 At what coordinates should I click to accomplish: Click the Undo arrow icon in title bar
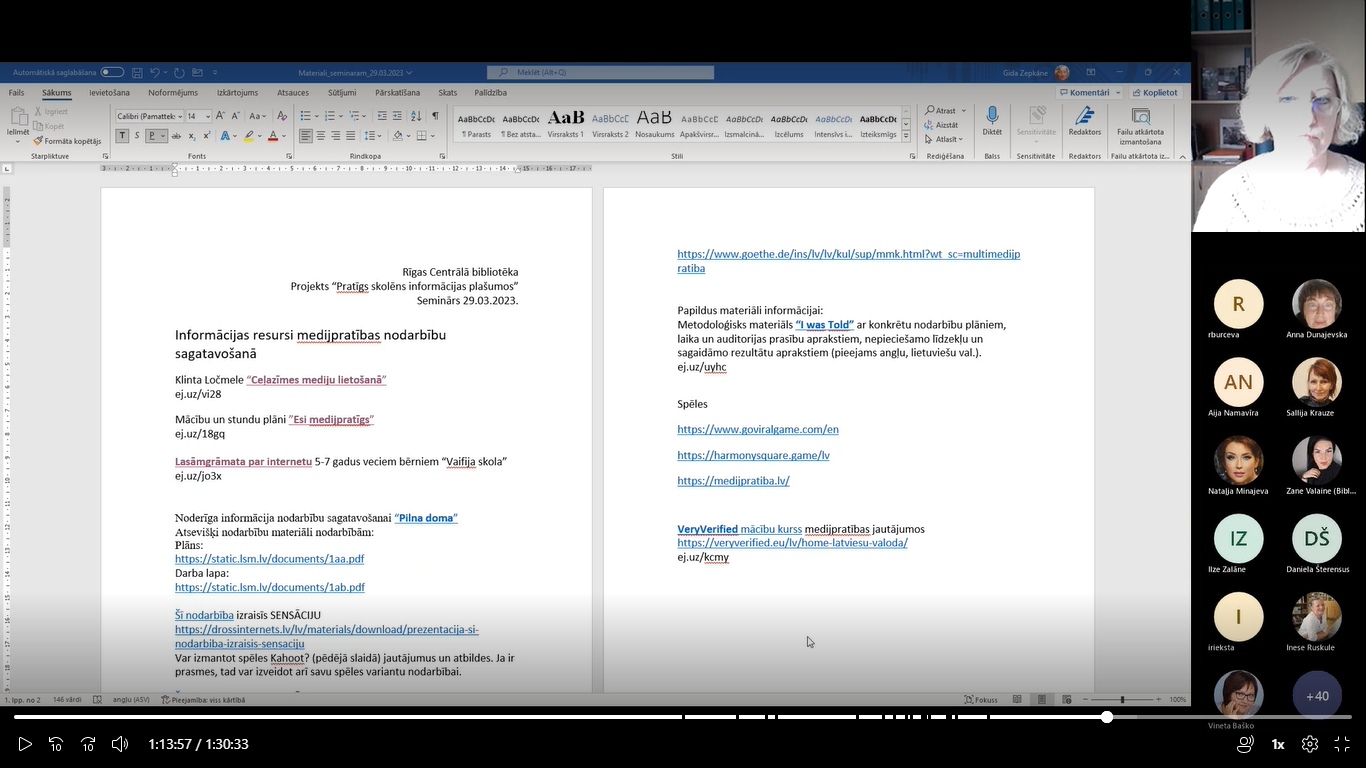coord(155,73)
